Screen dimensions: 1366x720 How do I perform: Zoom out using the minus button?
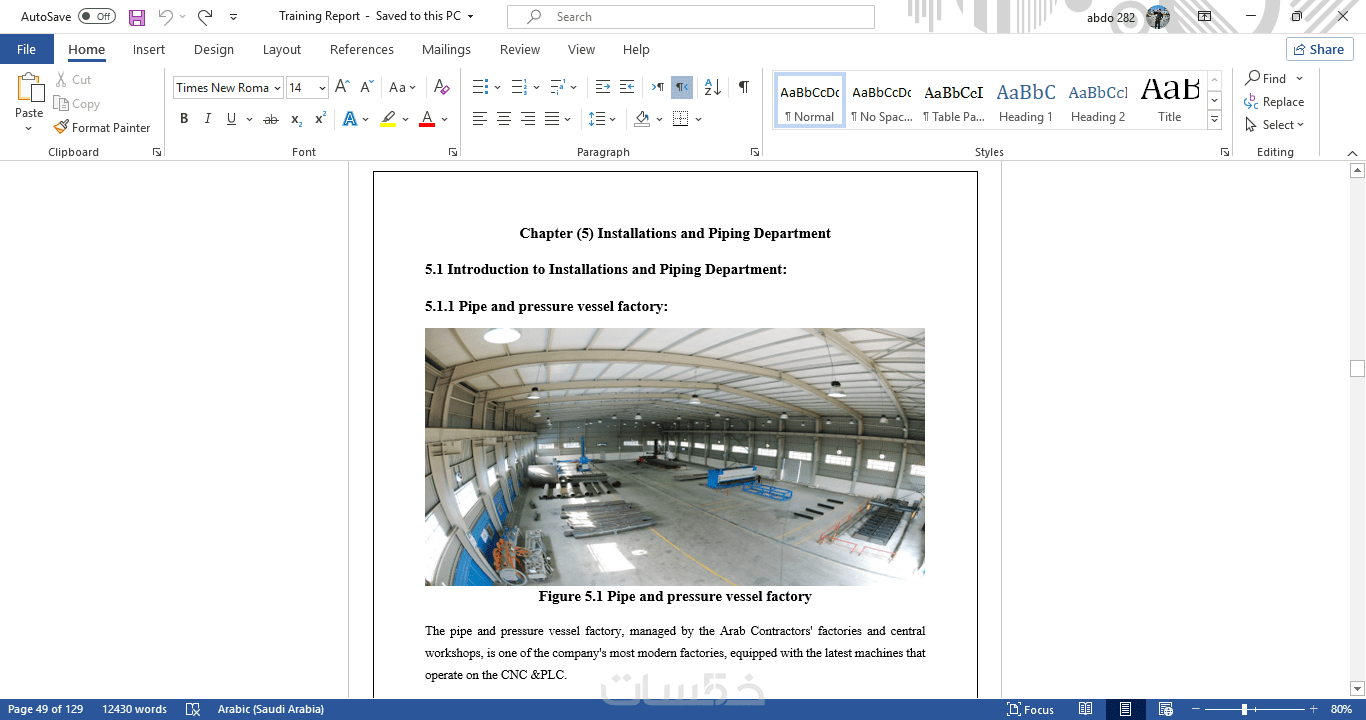pos(1195,709)
